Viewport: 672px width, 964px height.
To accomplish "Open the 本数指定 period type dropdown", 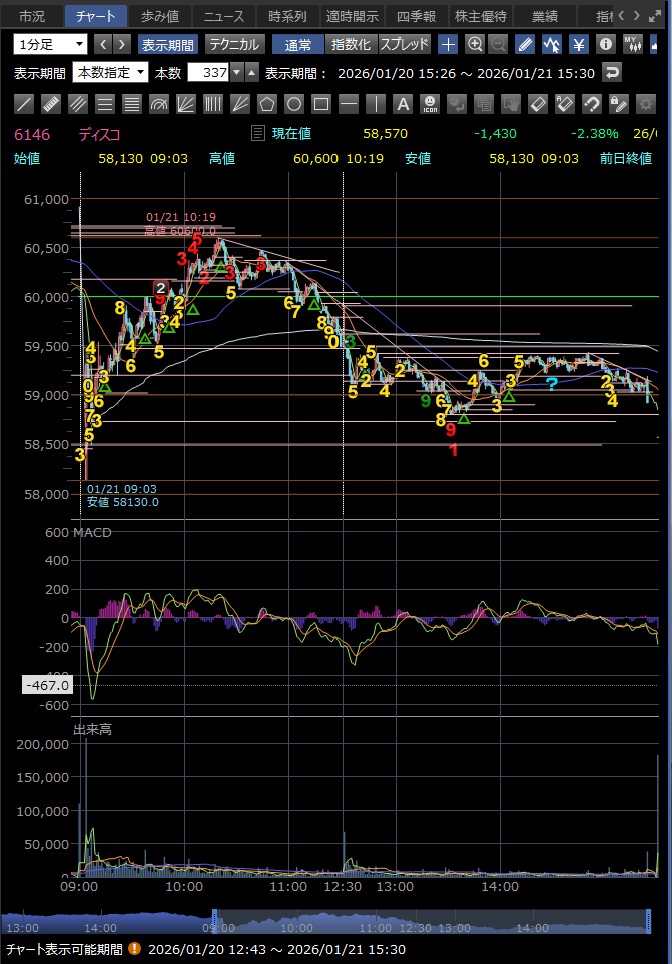I will 111,72.
